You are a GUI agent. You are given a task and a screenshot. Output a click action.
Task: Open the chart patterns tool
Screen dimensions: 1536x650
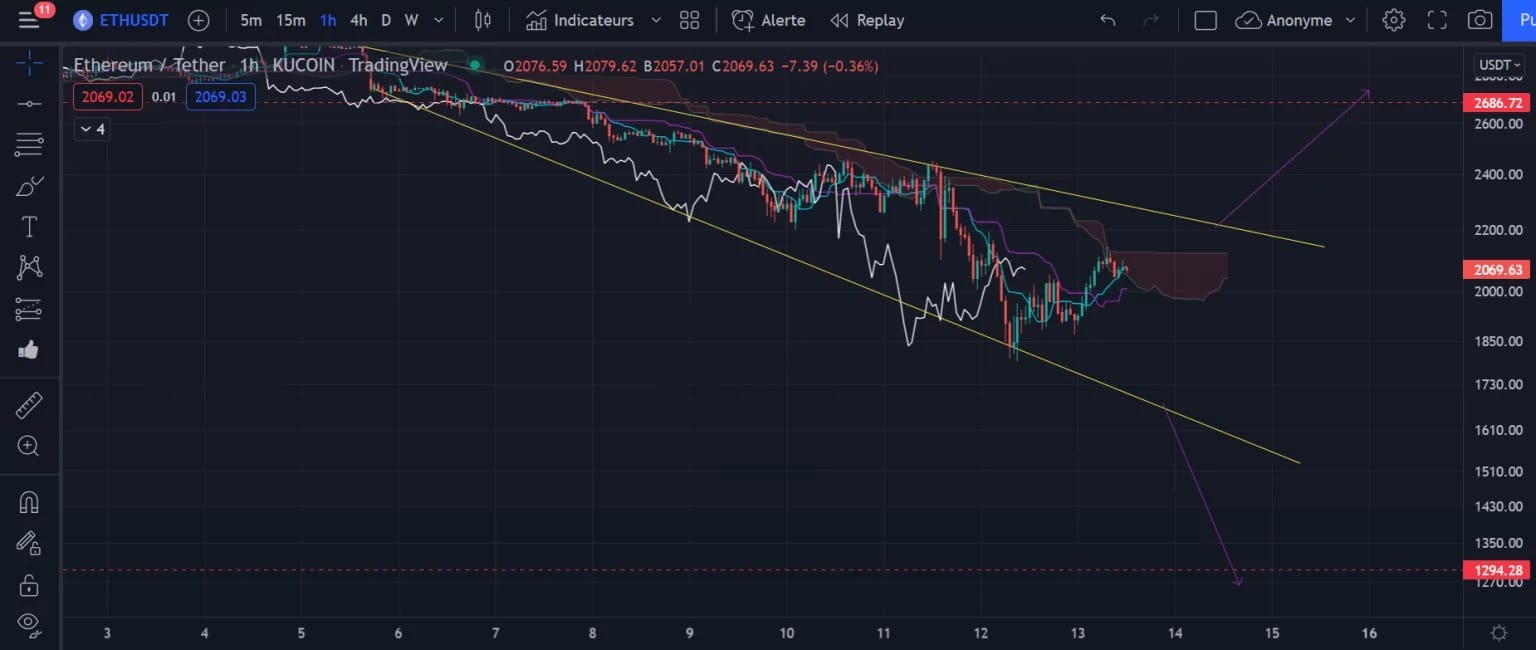click(29, 267)
